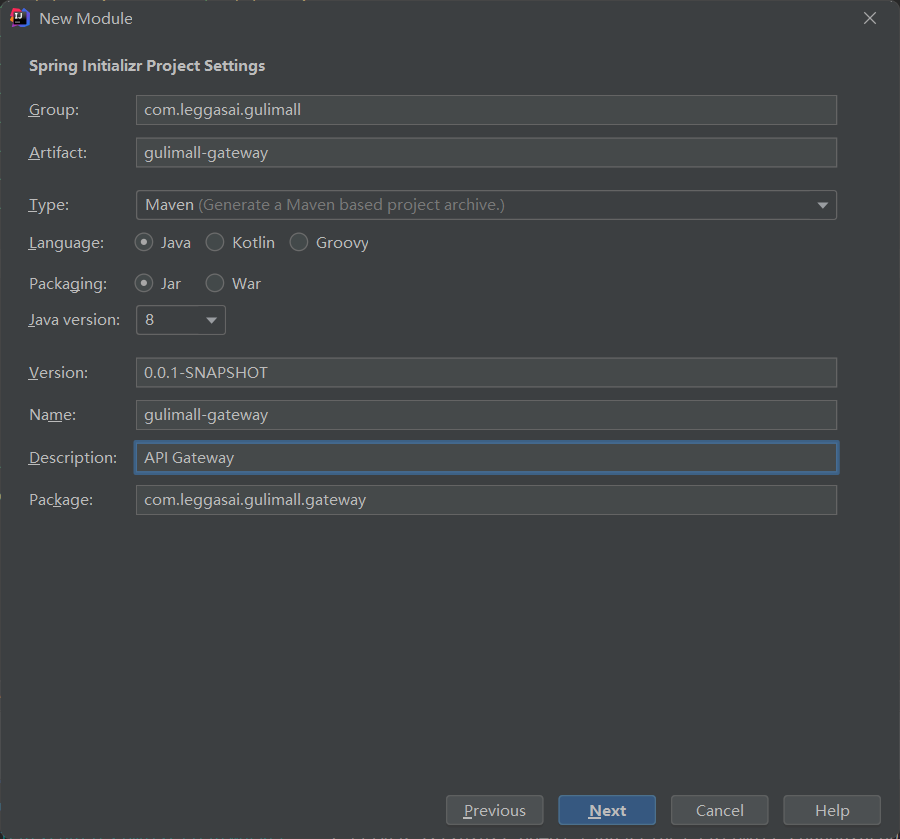Close the New Module dialog

(x=869, y=18)
